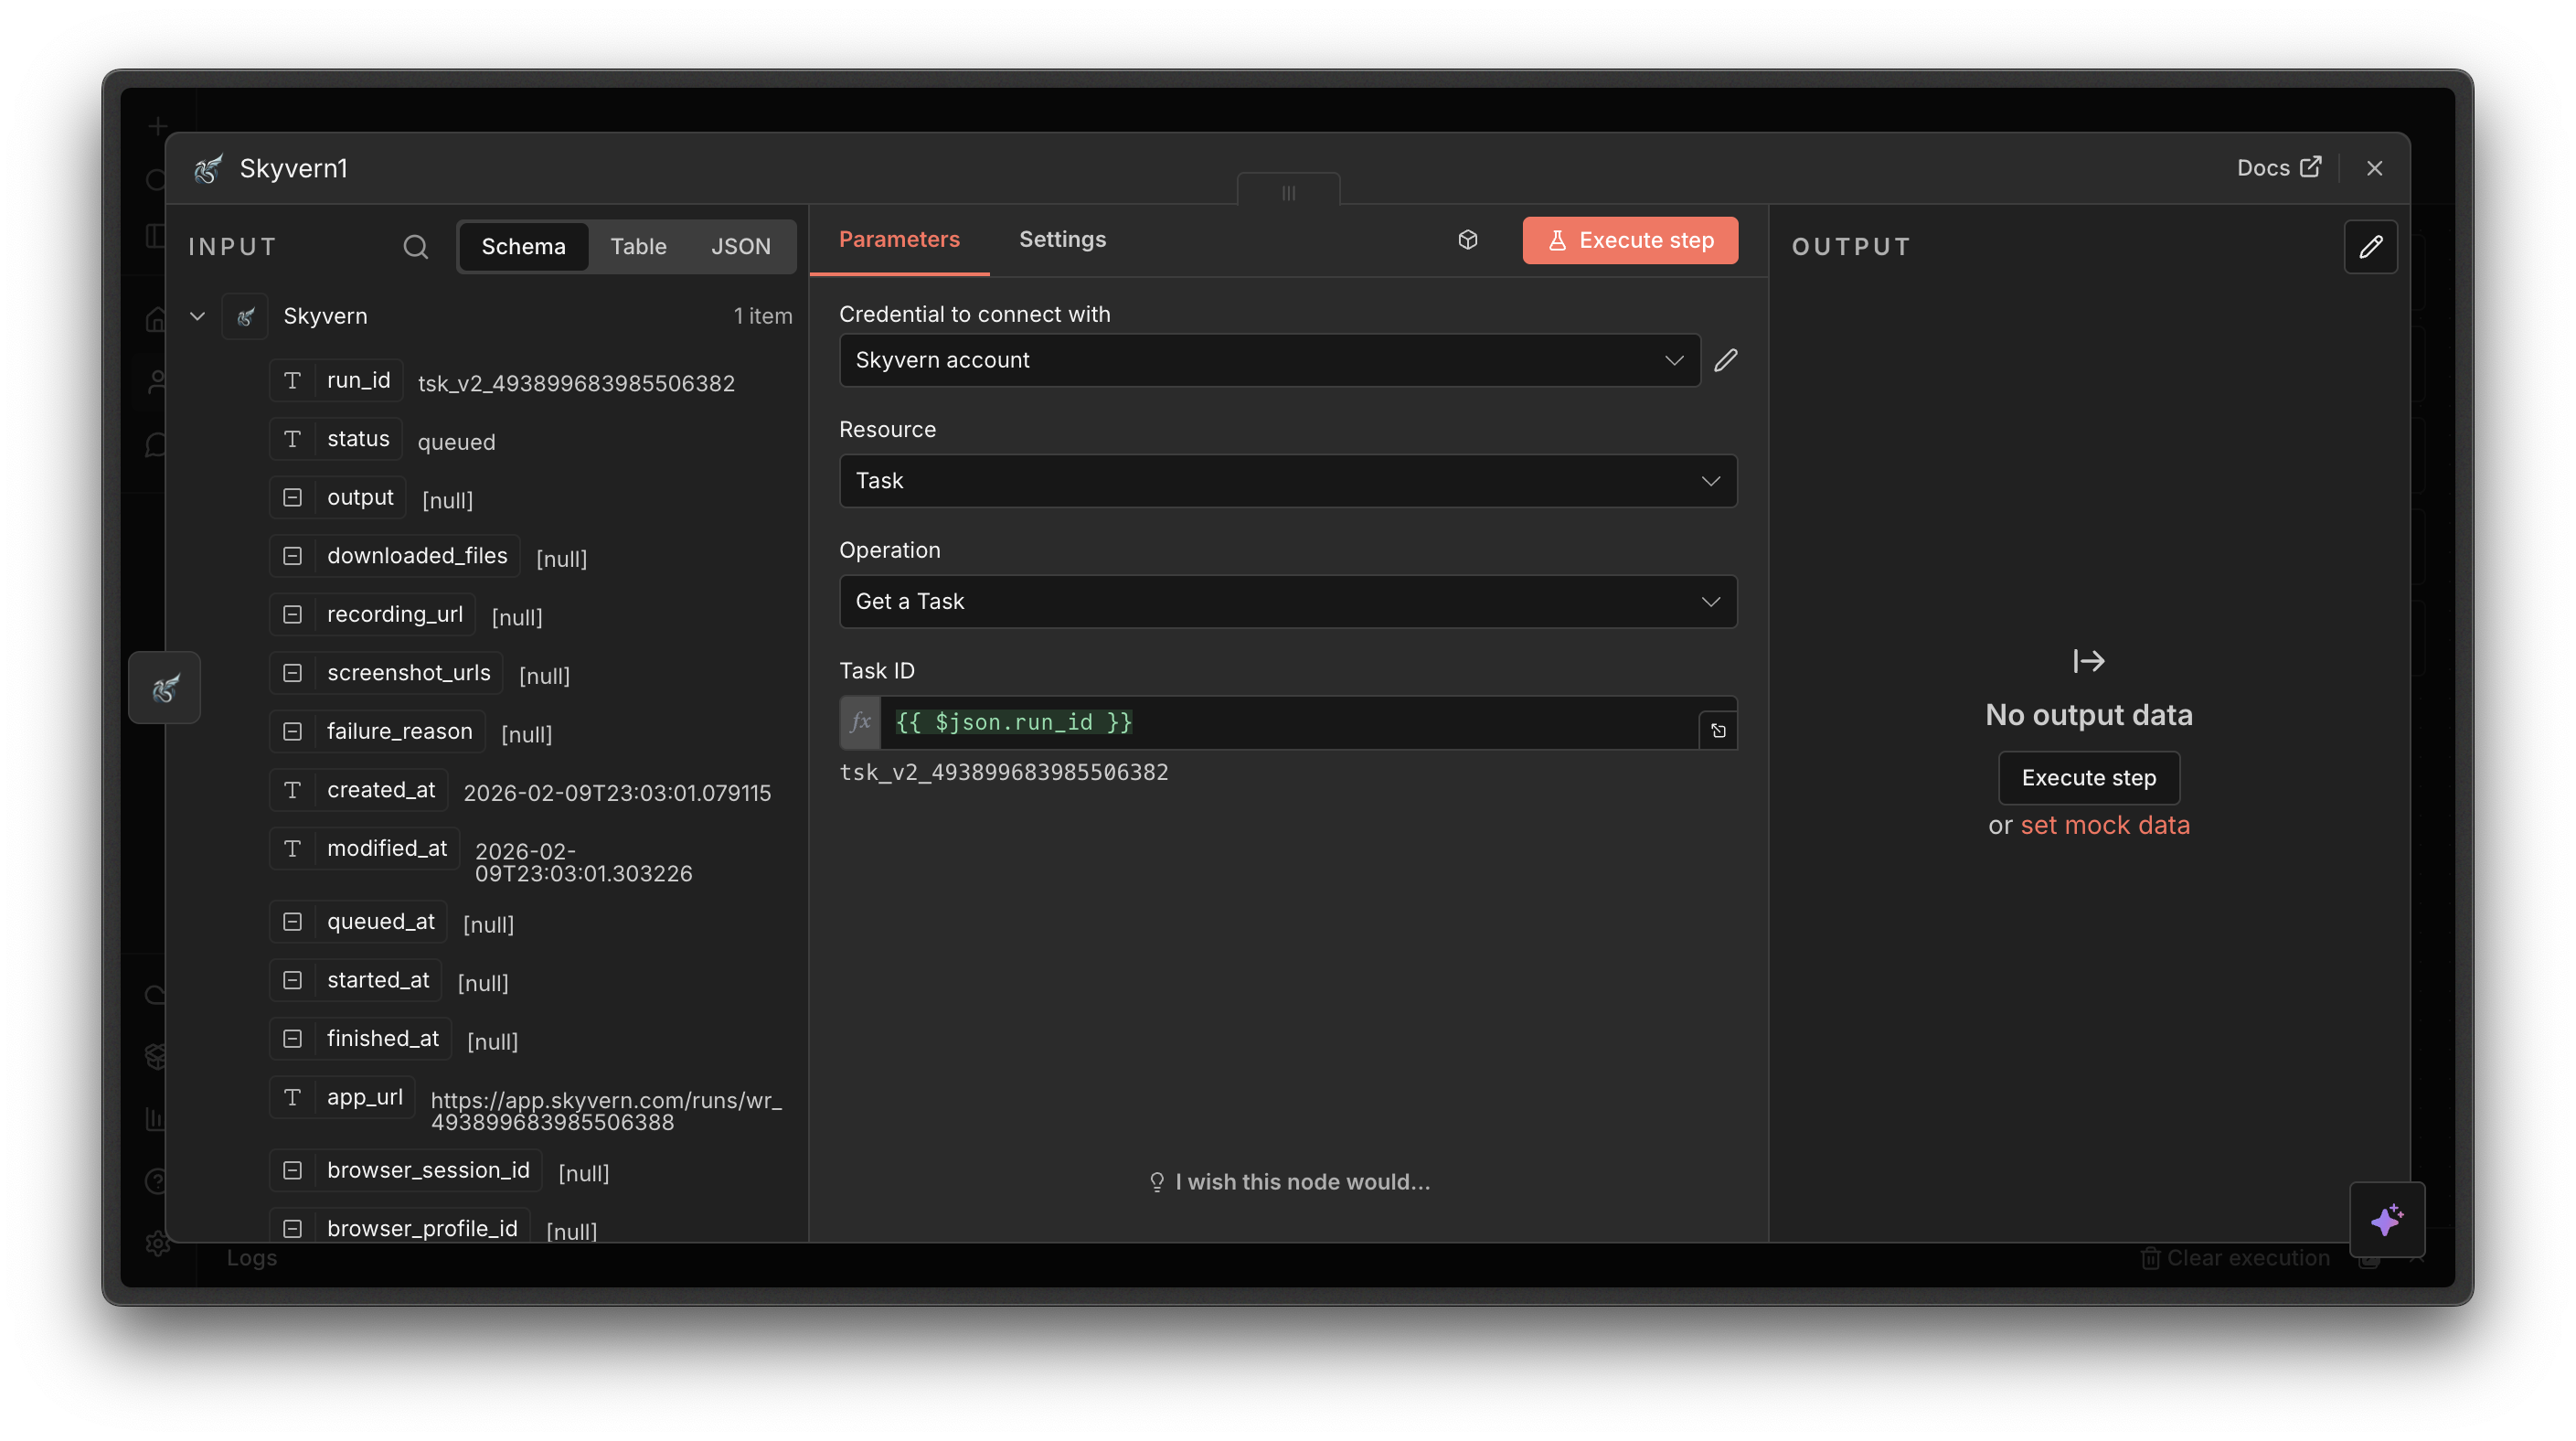Open the Resource dropdown showing Task

click(x=1287, y=481)
